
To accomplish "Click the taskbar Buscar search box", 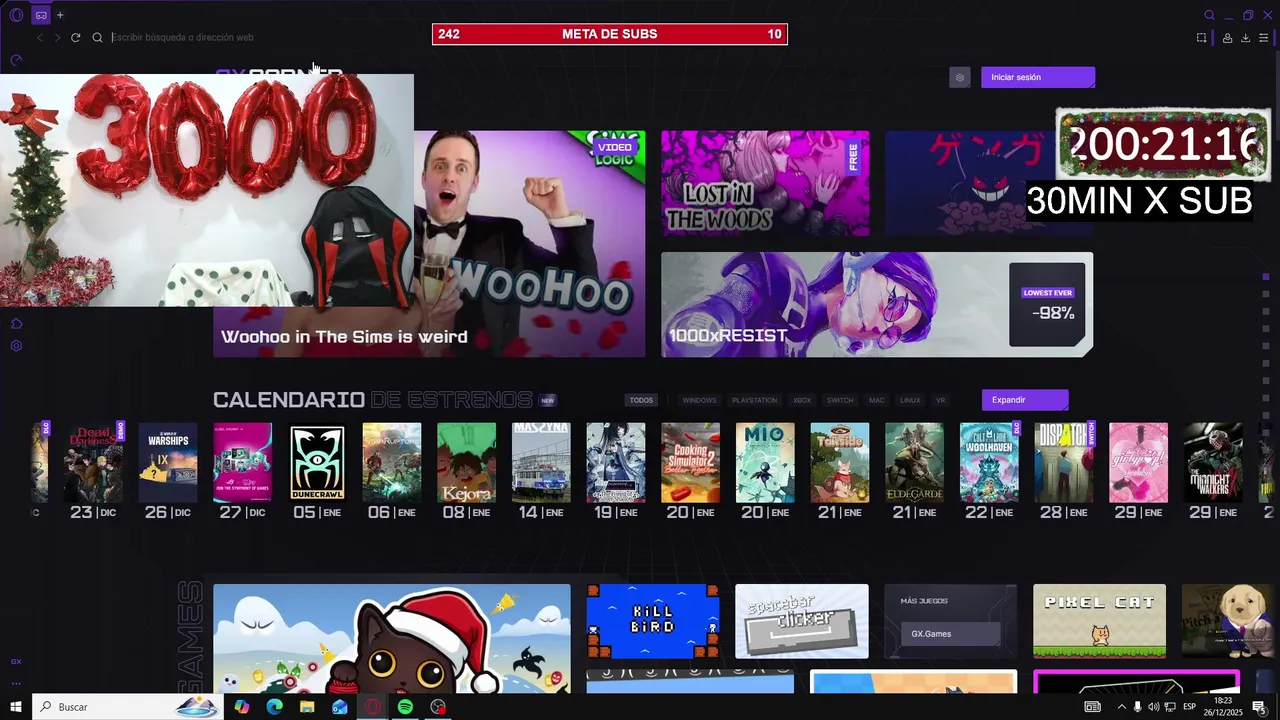I will pos(128,707).
